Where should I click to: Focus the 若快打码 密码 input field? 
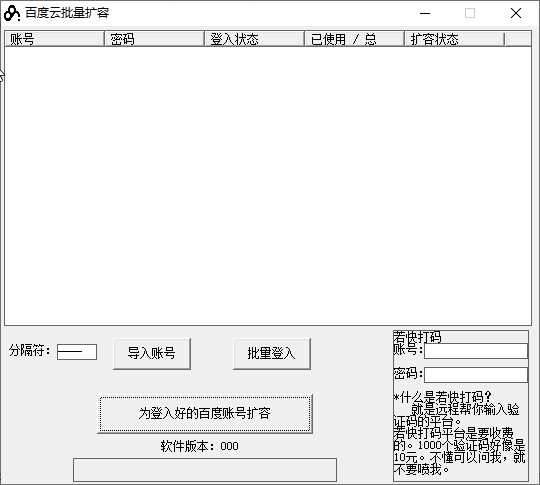pos(476,375)
